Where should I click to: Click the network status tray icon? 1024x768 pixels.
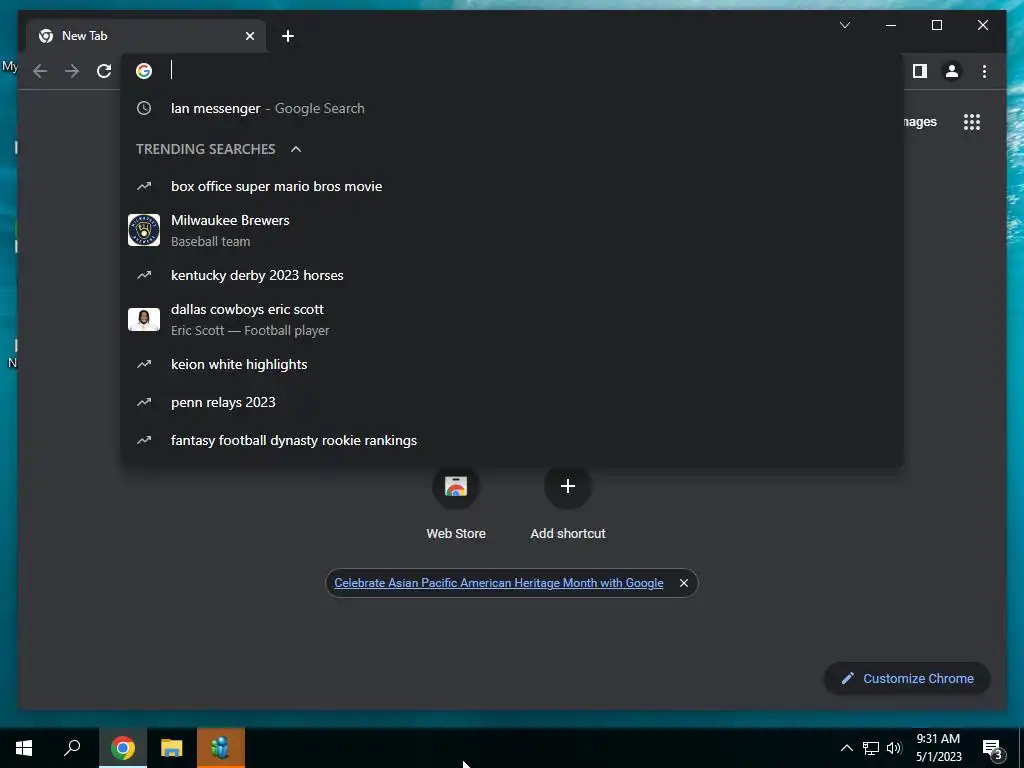871,748
